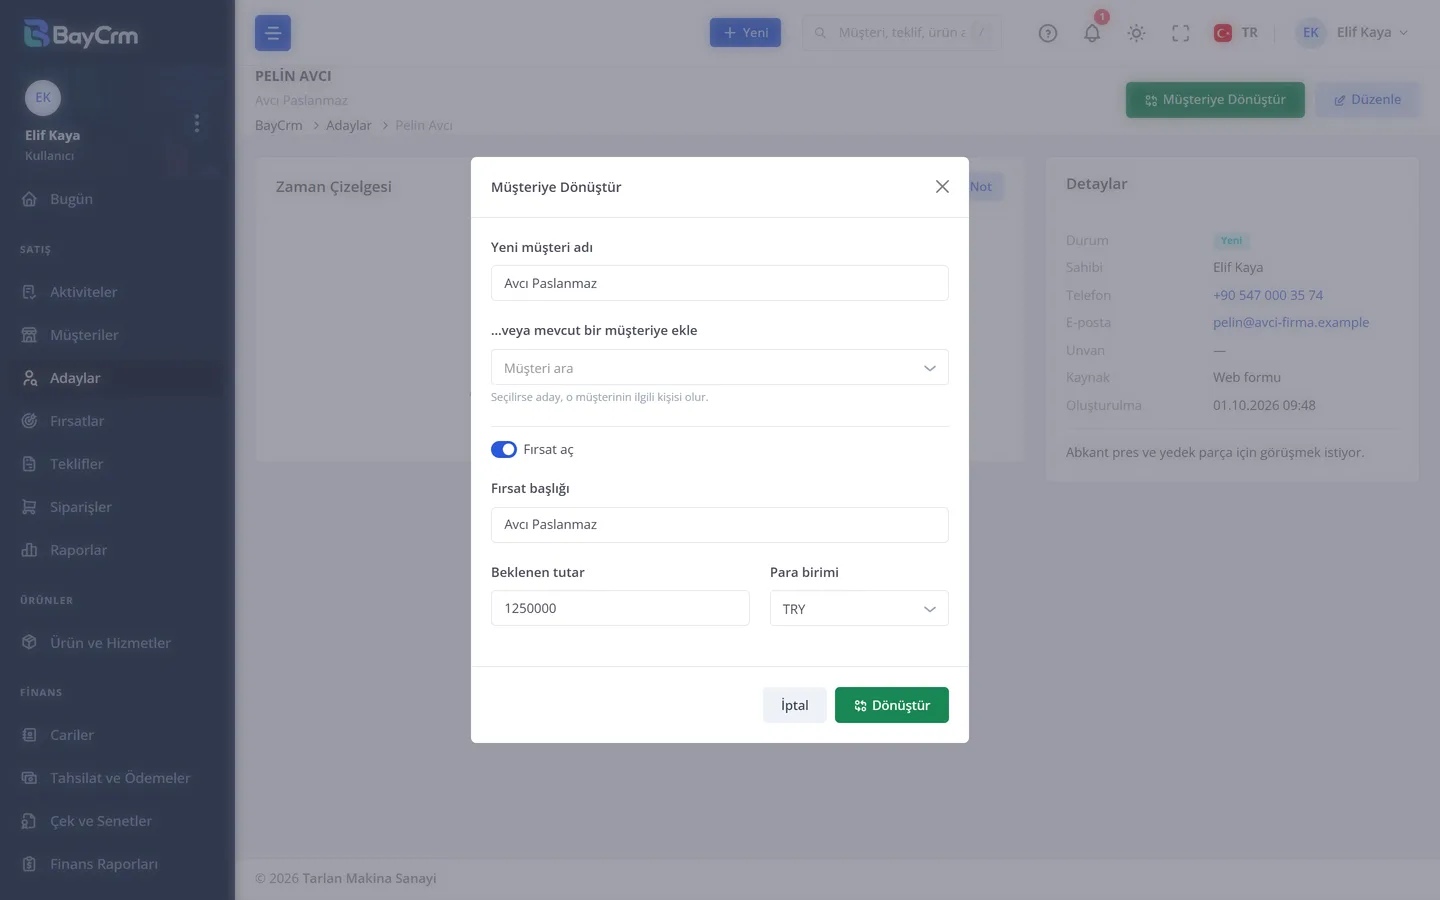
Task: Click the Not button in timeline
Action: (985, 187)
